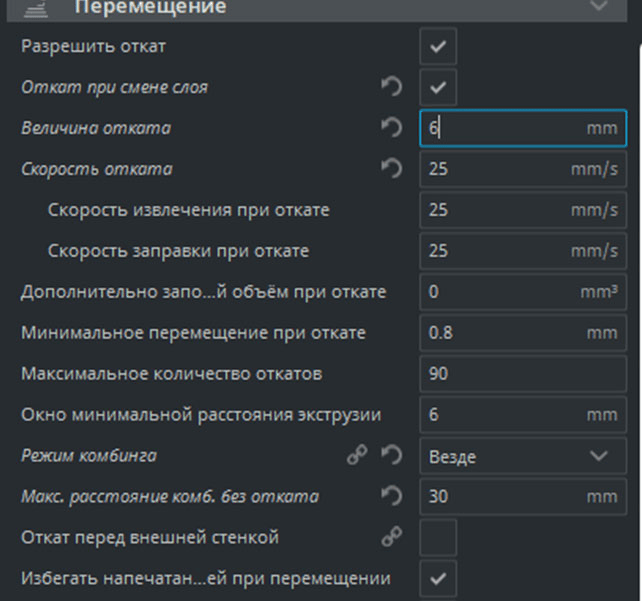Reset Величина отката value

392,128
